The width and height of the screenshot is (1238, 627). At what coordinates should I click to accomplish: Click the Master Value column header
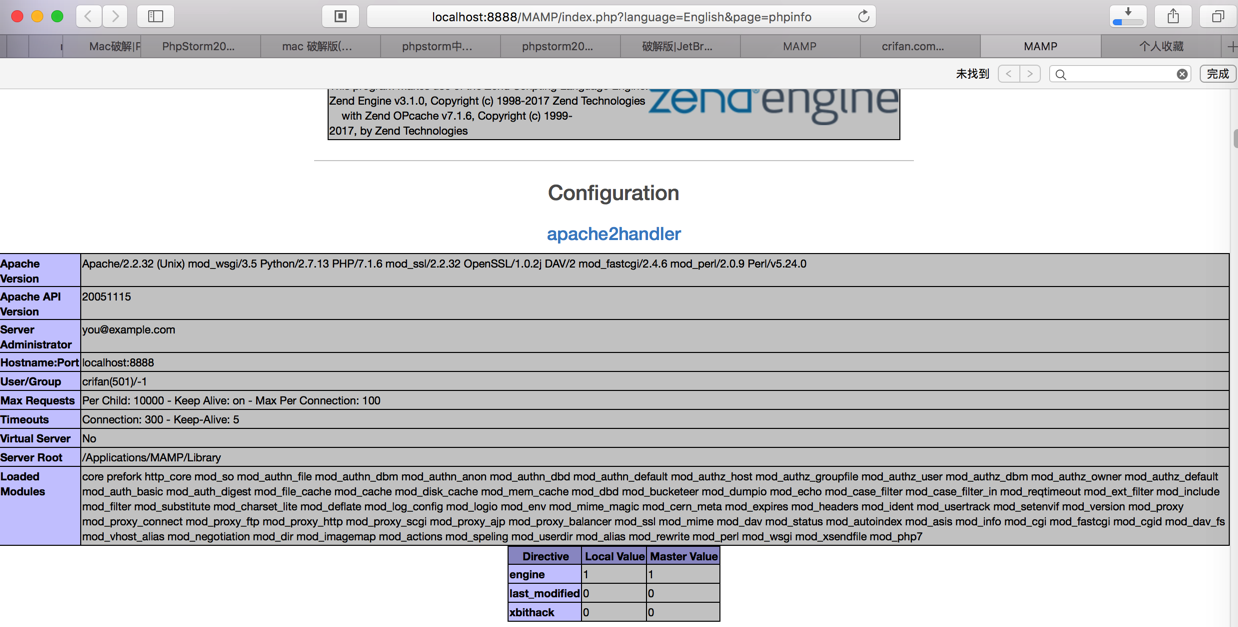pos(683,557)
